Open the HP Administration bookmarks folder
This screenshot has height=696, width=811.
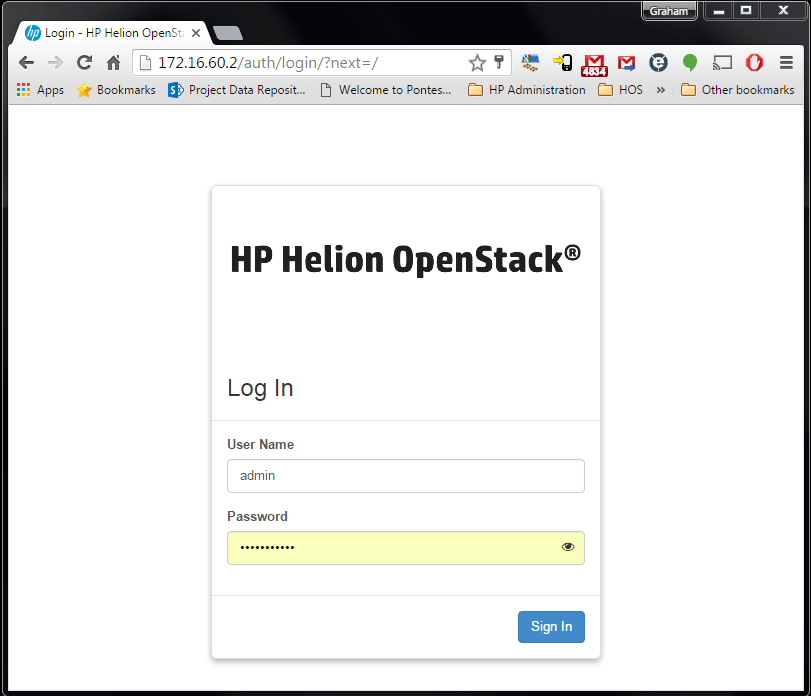[526, 90]
